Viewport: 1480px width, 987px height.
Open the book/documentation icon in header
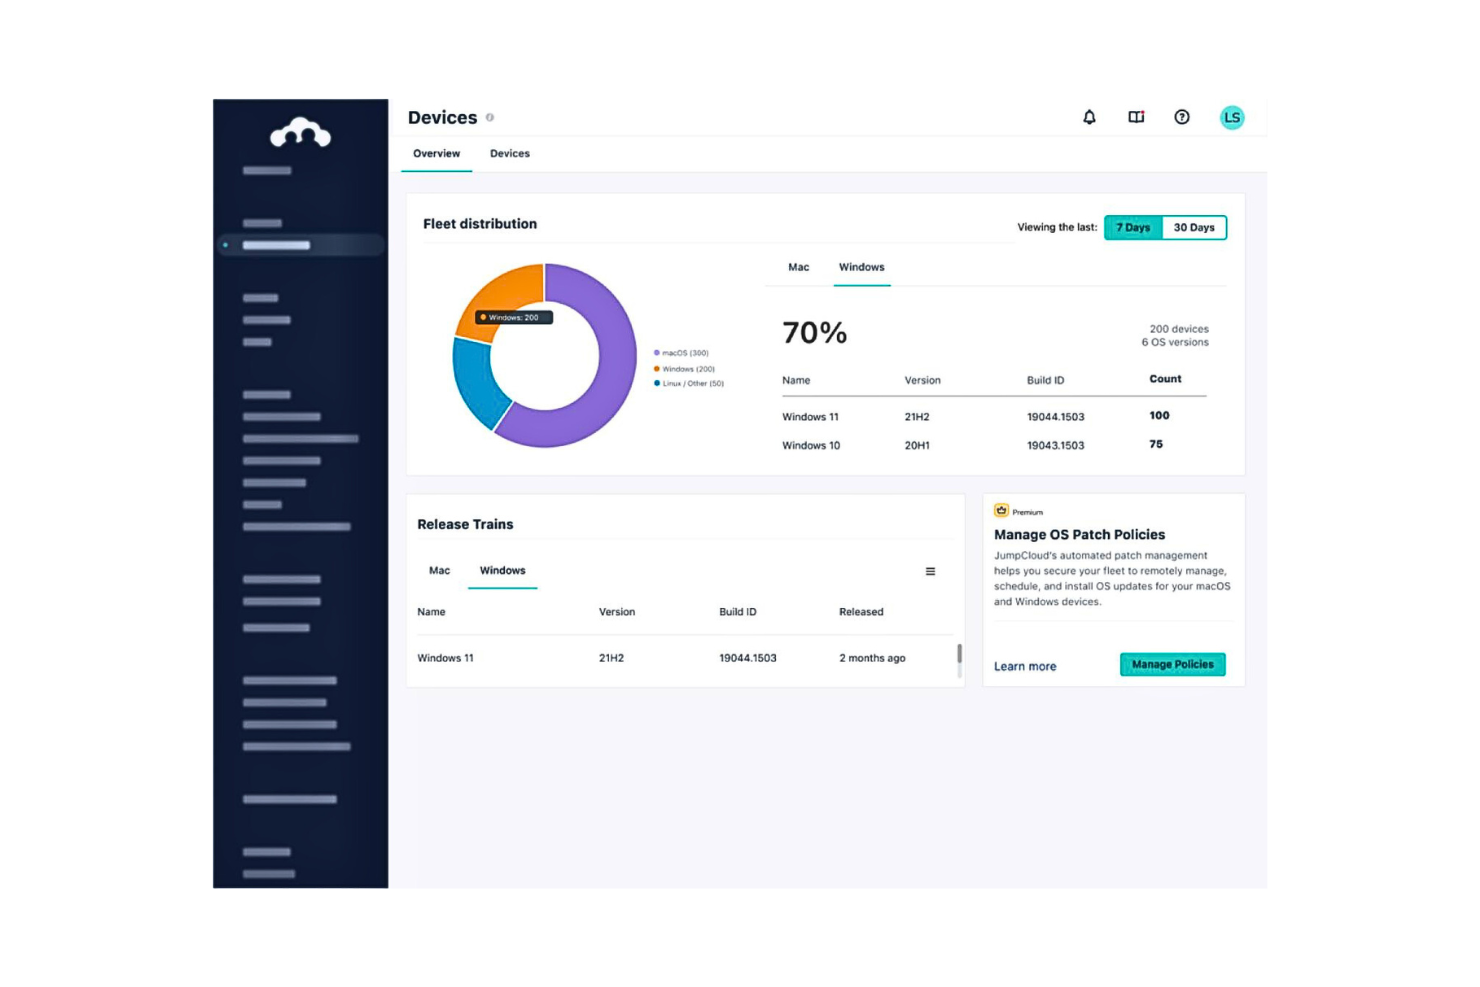(x=1136, y=117)
